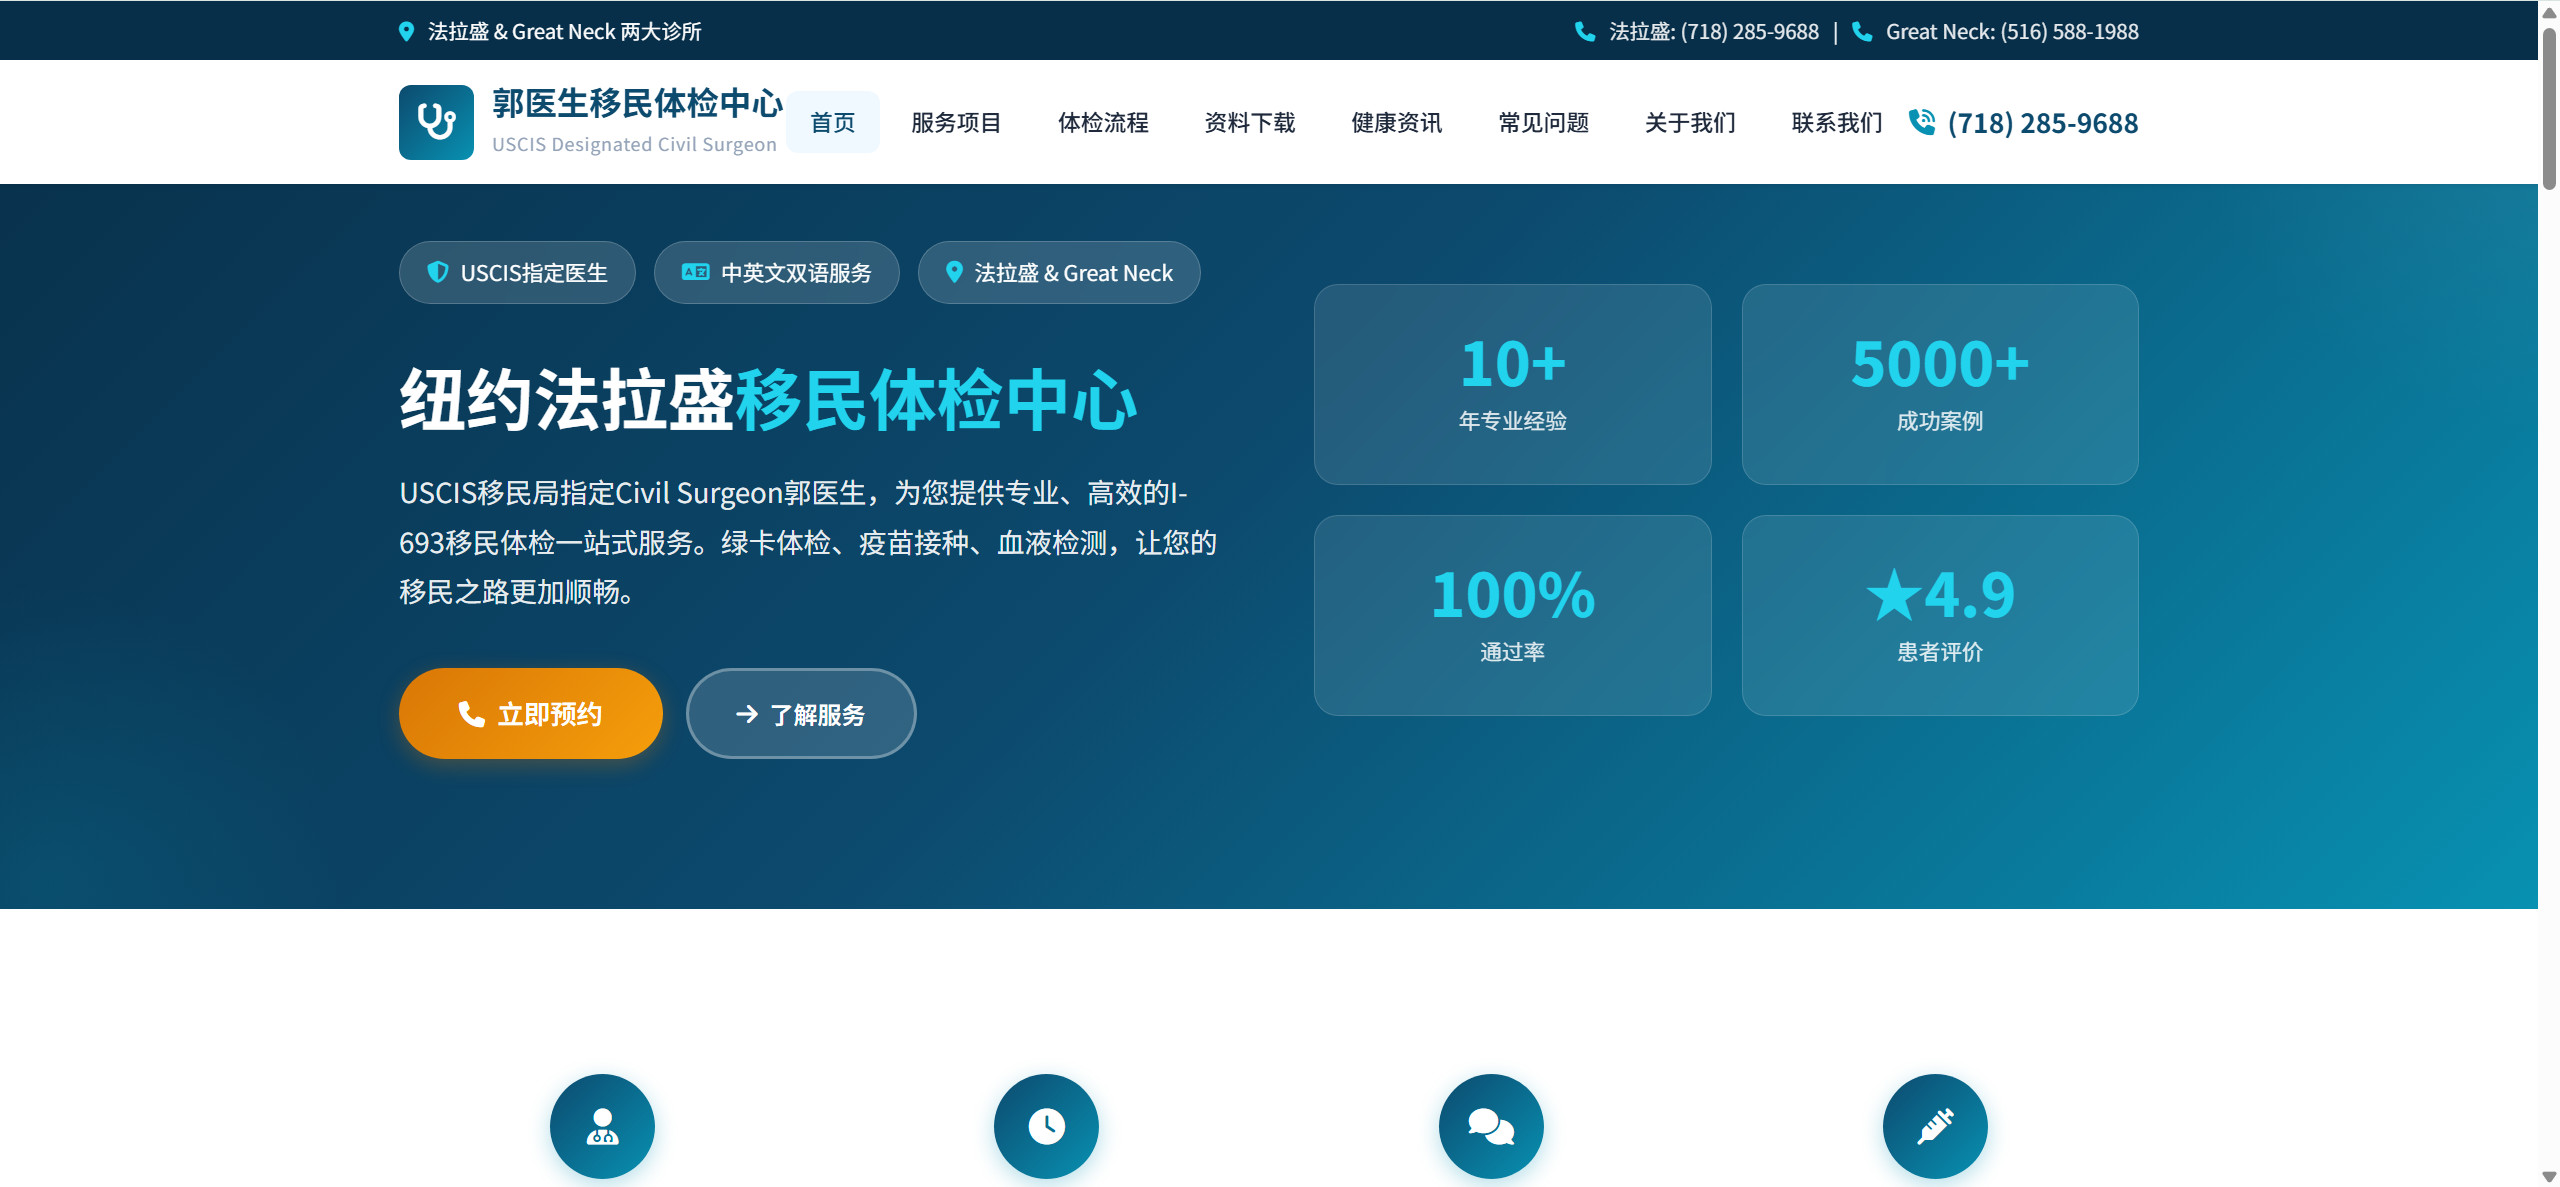2560x1187 pixels.
Task: Click the chat bubbles feature circle icon
Action: [1491, 1126]
